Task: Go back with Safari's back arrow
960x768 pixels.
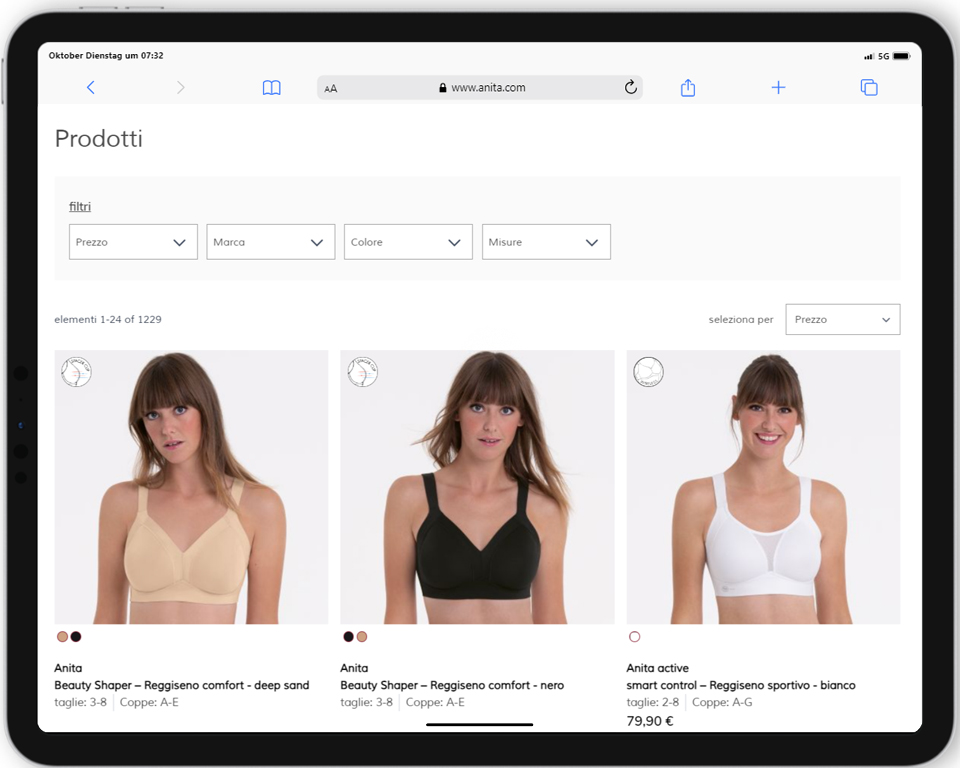Action: (91, 88)
